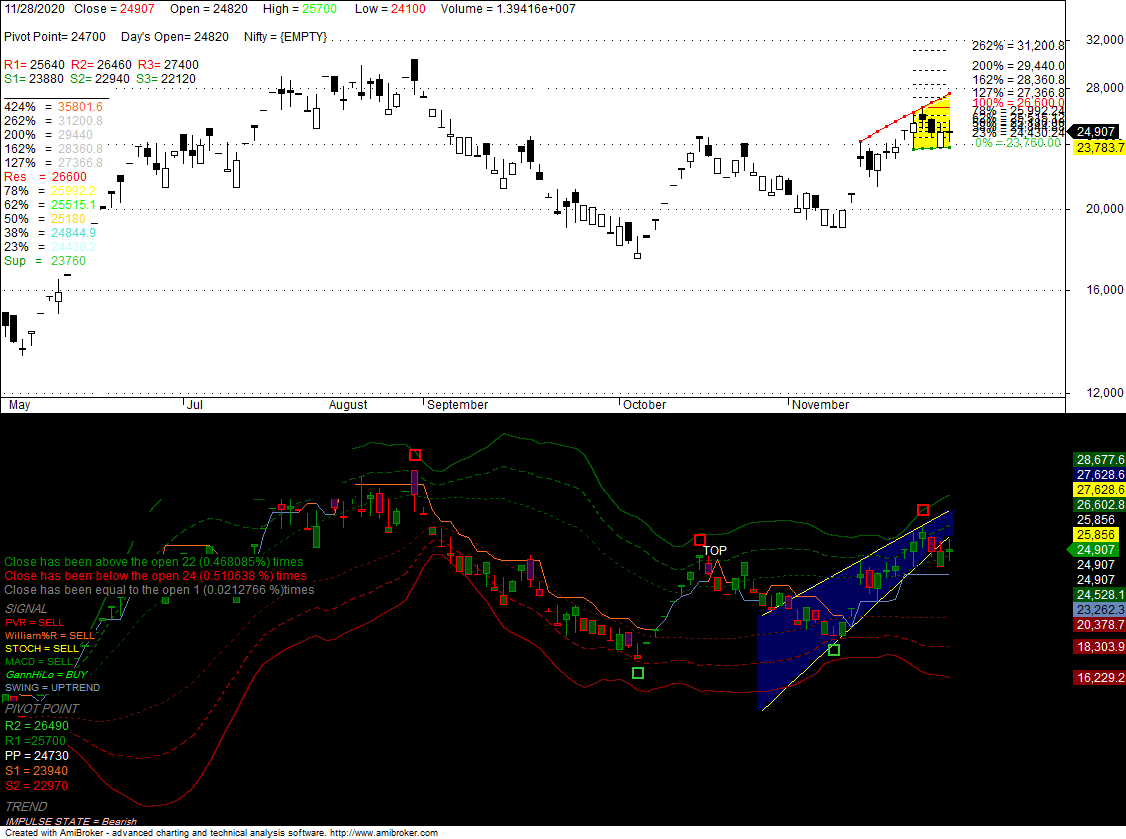This screenshot has width=1126, height=839.
Task: Select the 'William%R = SELL' signal
Action: click(50, 636)
